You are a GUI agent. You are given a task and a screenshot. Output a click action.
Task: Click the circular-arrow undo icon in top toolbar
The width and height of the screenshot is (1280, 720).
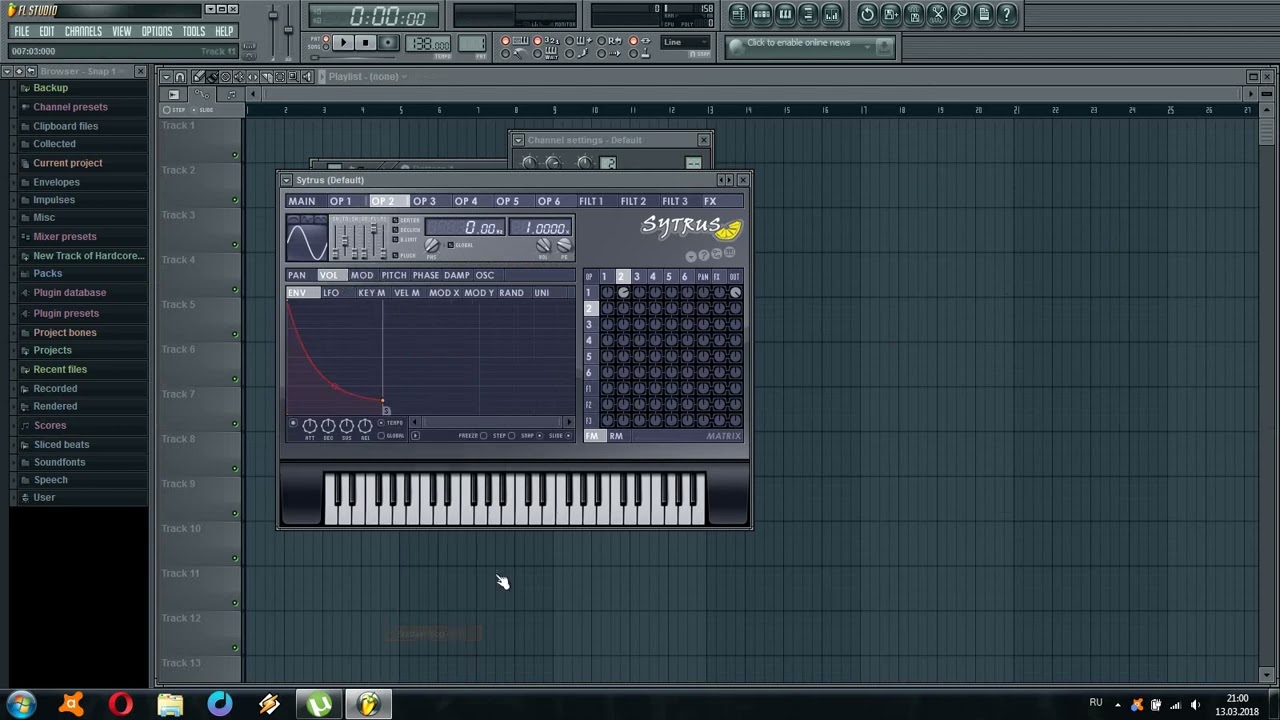click(867, 14)
